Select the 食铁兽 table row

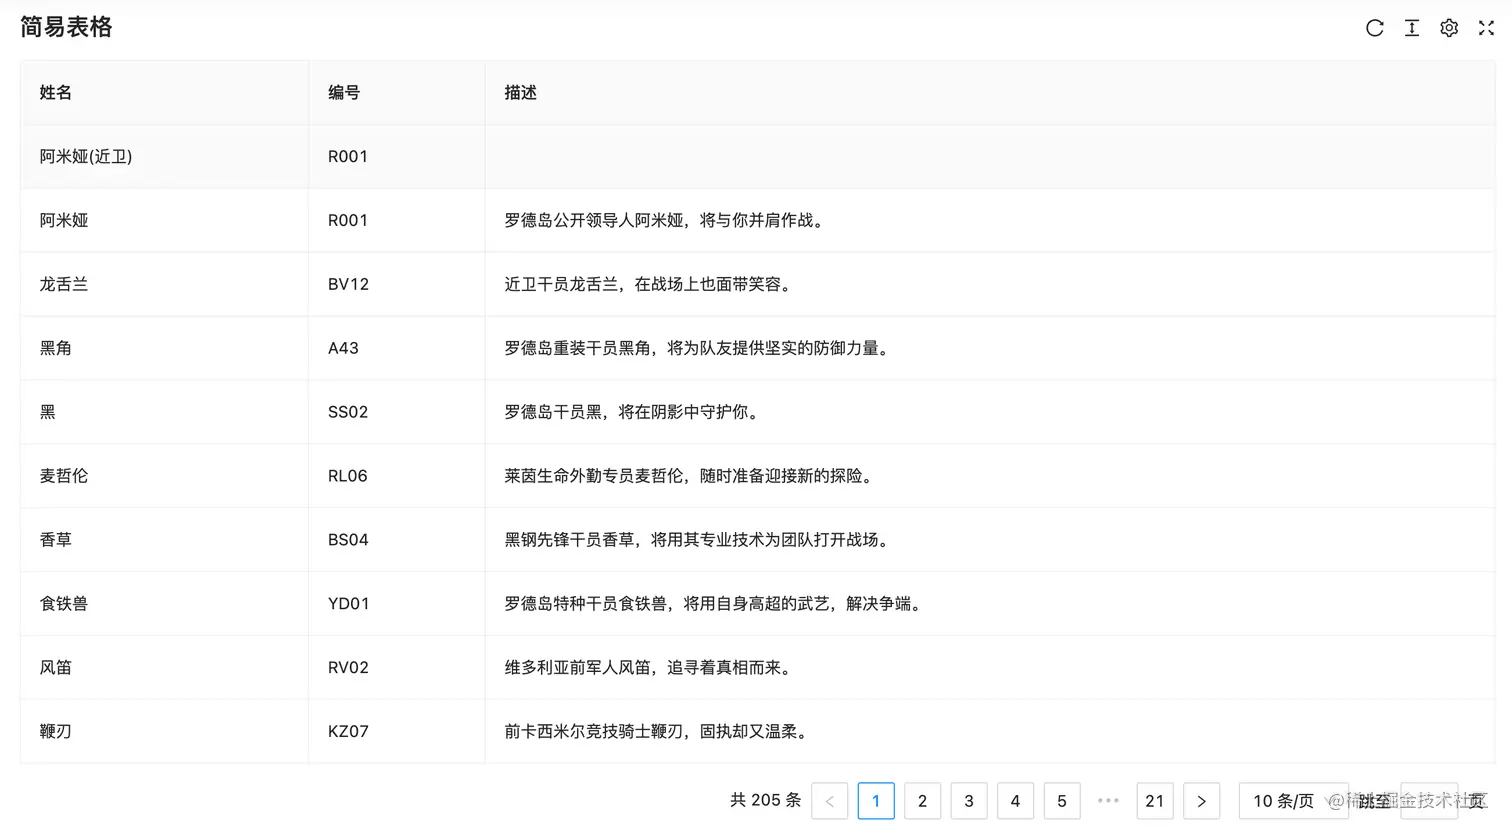758,604
